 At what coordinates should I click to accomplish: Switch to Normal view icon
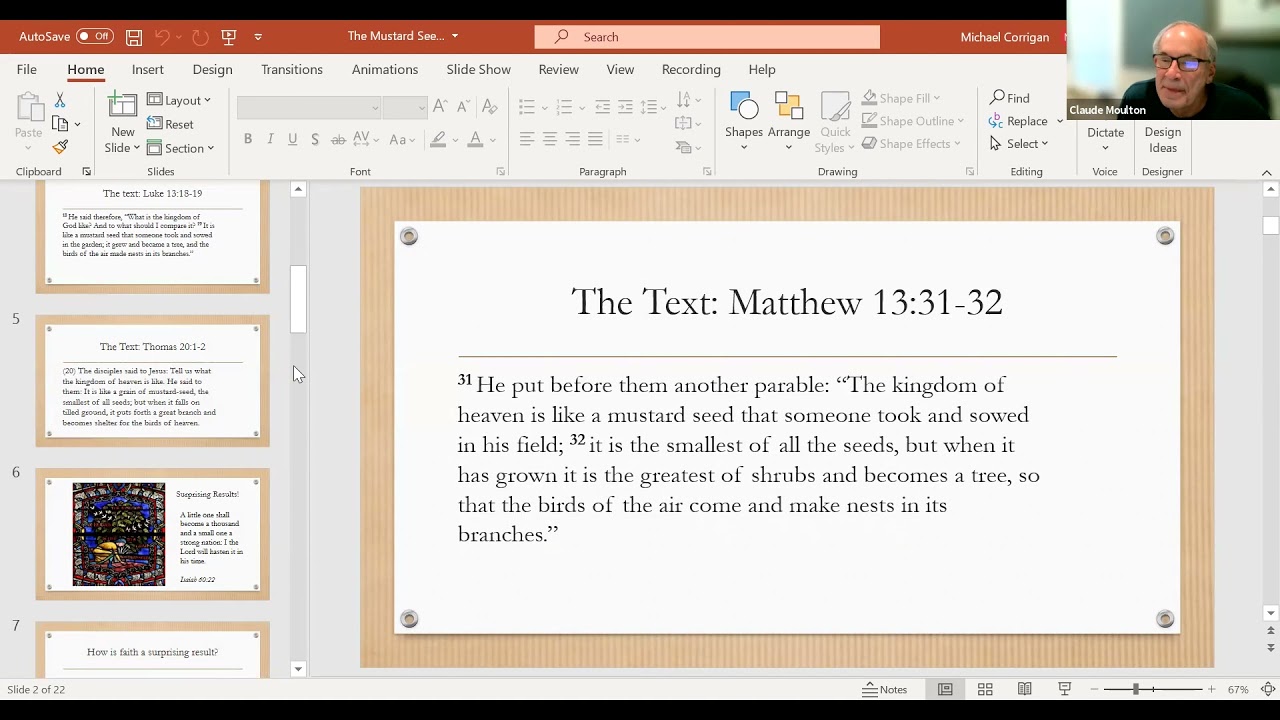click(945, 689)
